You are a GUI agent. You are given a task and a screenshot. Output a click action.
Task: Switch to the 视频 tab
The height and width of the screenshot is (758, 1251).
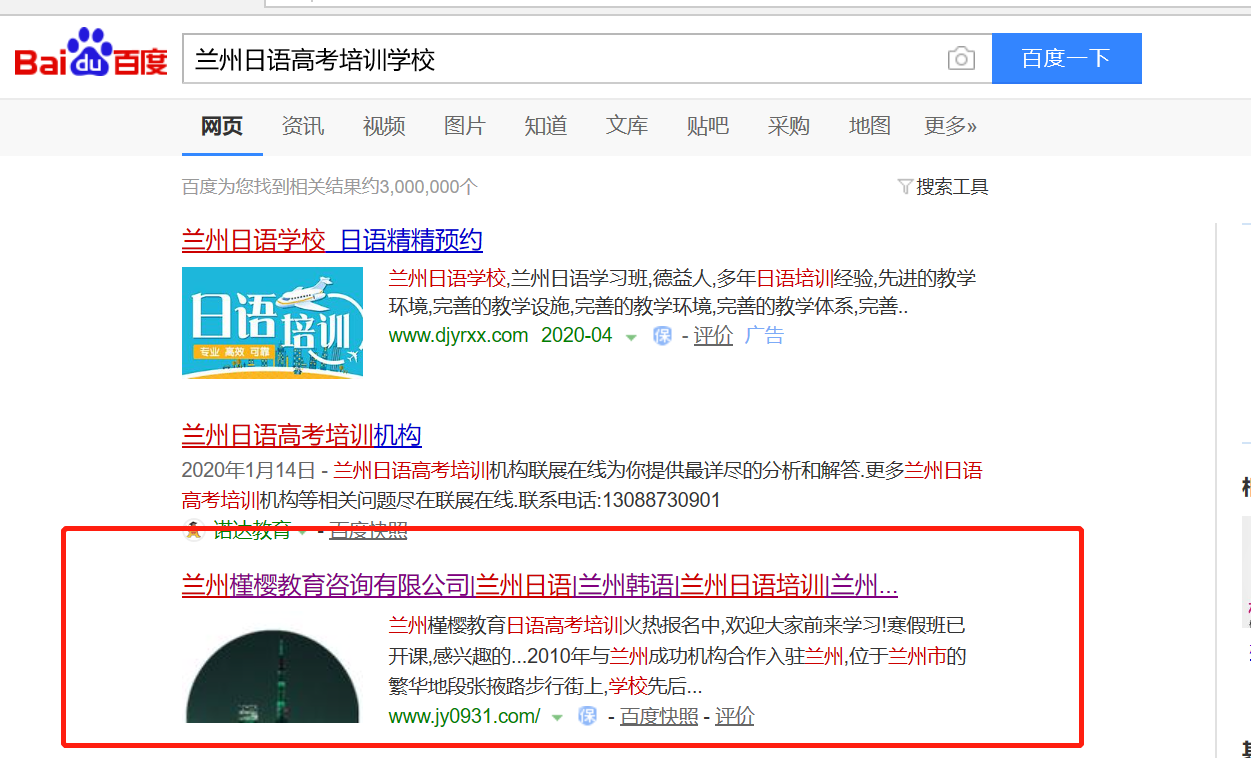(384, 126)
